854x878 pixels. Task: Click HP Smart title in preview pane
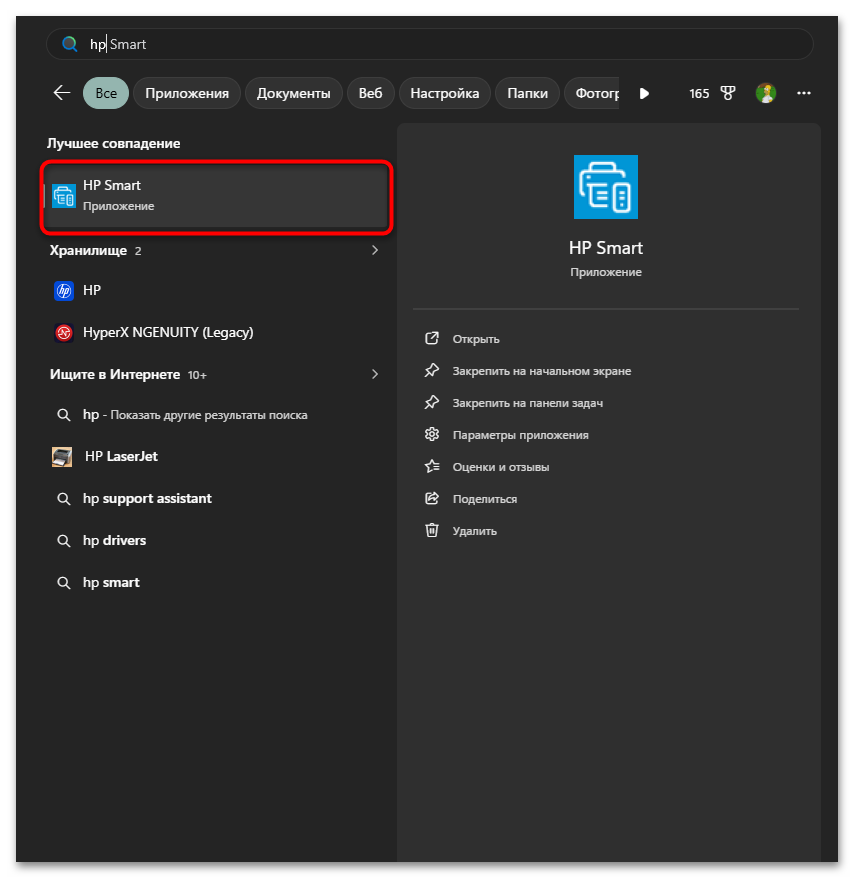pyautogui.click(x=606, y=248)
